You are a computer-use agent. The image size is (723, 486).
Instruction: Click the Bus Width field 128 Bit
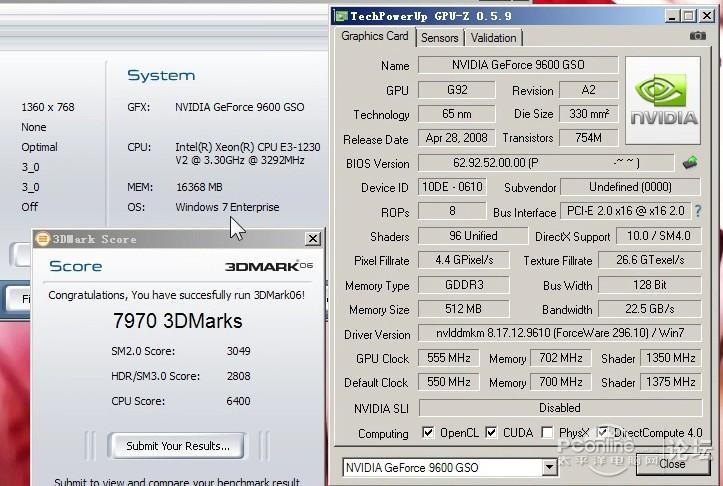coord(650,284)
